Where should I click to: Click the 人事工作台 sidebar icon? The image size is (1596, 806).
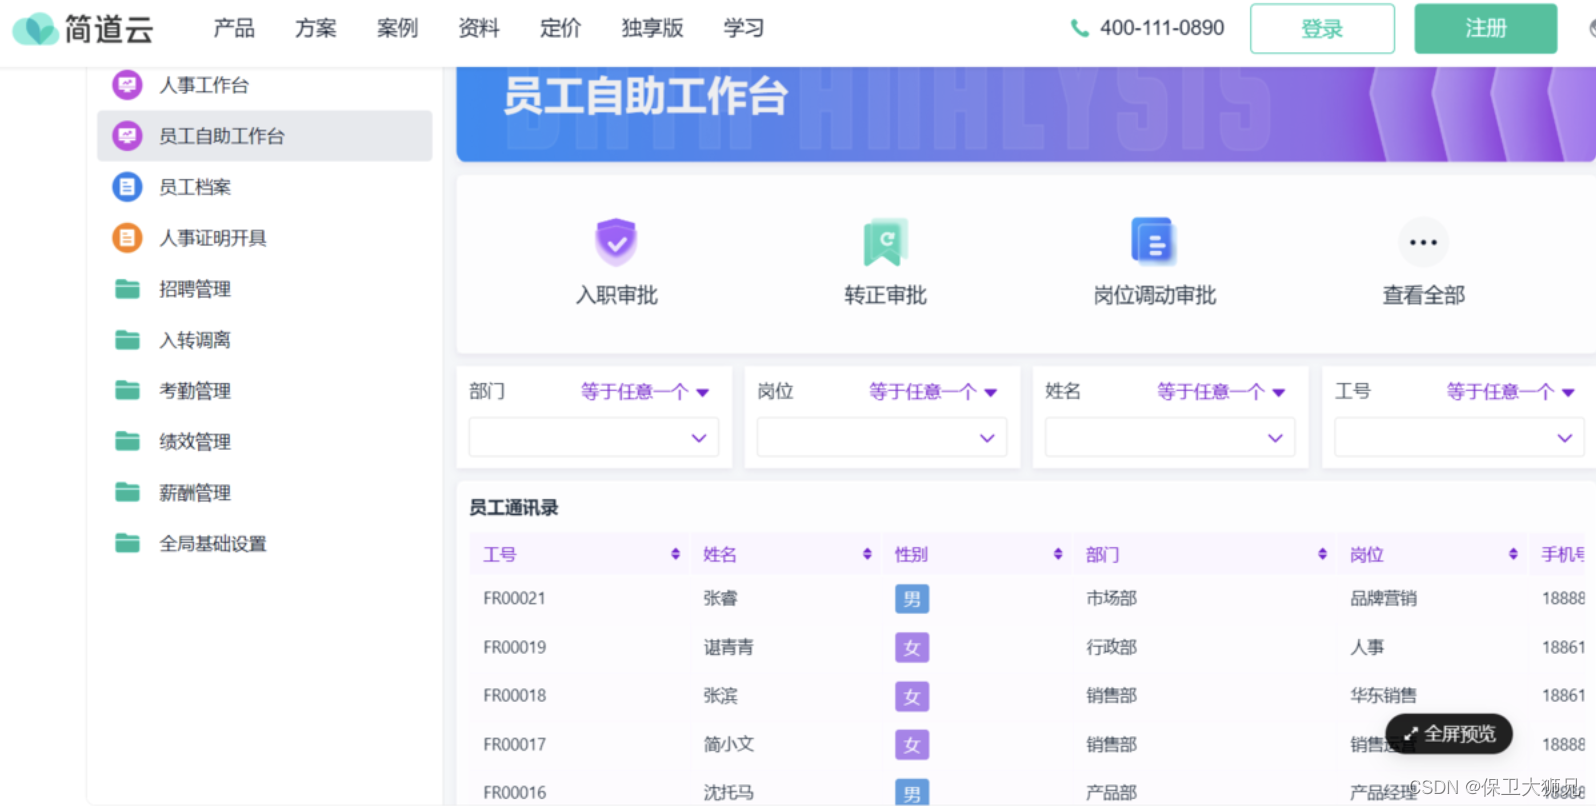(127, 85)
